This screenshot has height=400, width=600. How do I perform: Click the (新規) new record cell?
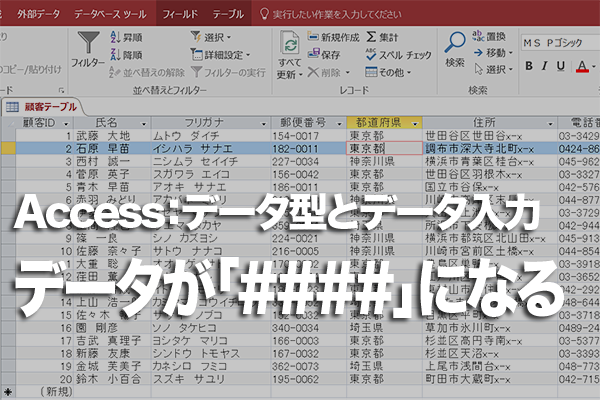tap(45, 392)
